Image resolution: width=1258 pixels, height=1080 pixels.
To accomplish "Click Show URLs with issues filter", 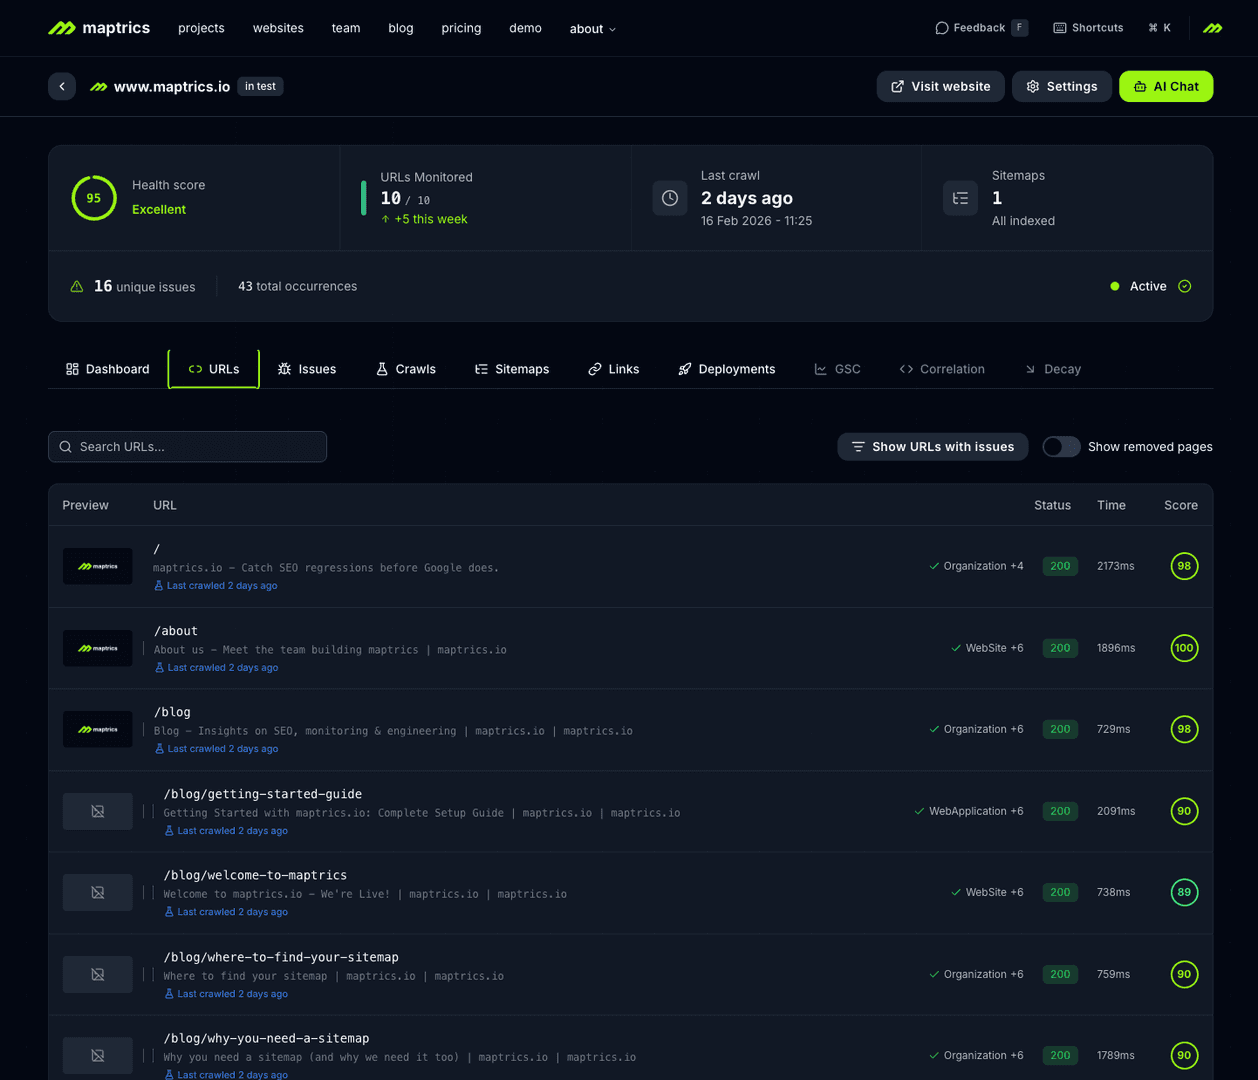I will (932, 447).
